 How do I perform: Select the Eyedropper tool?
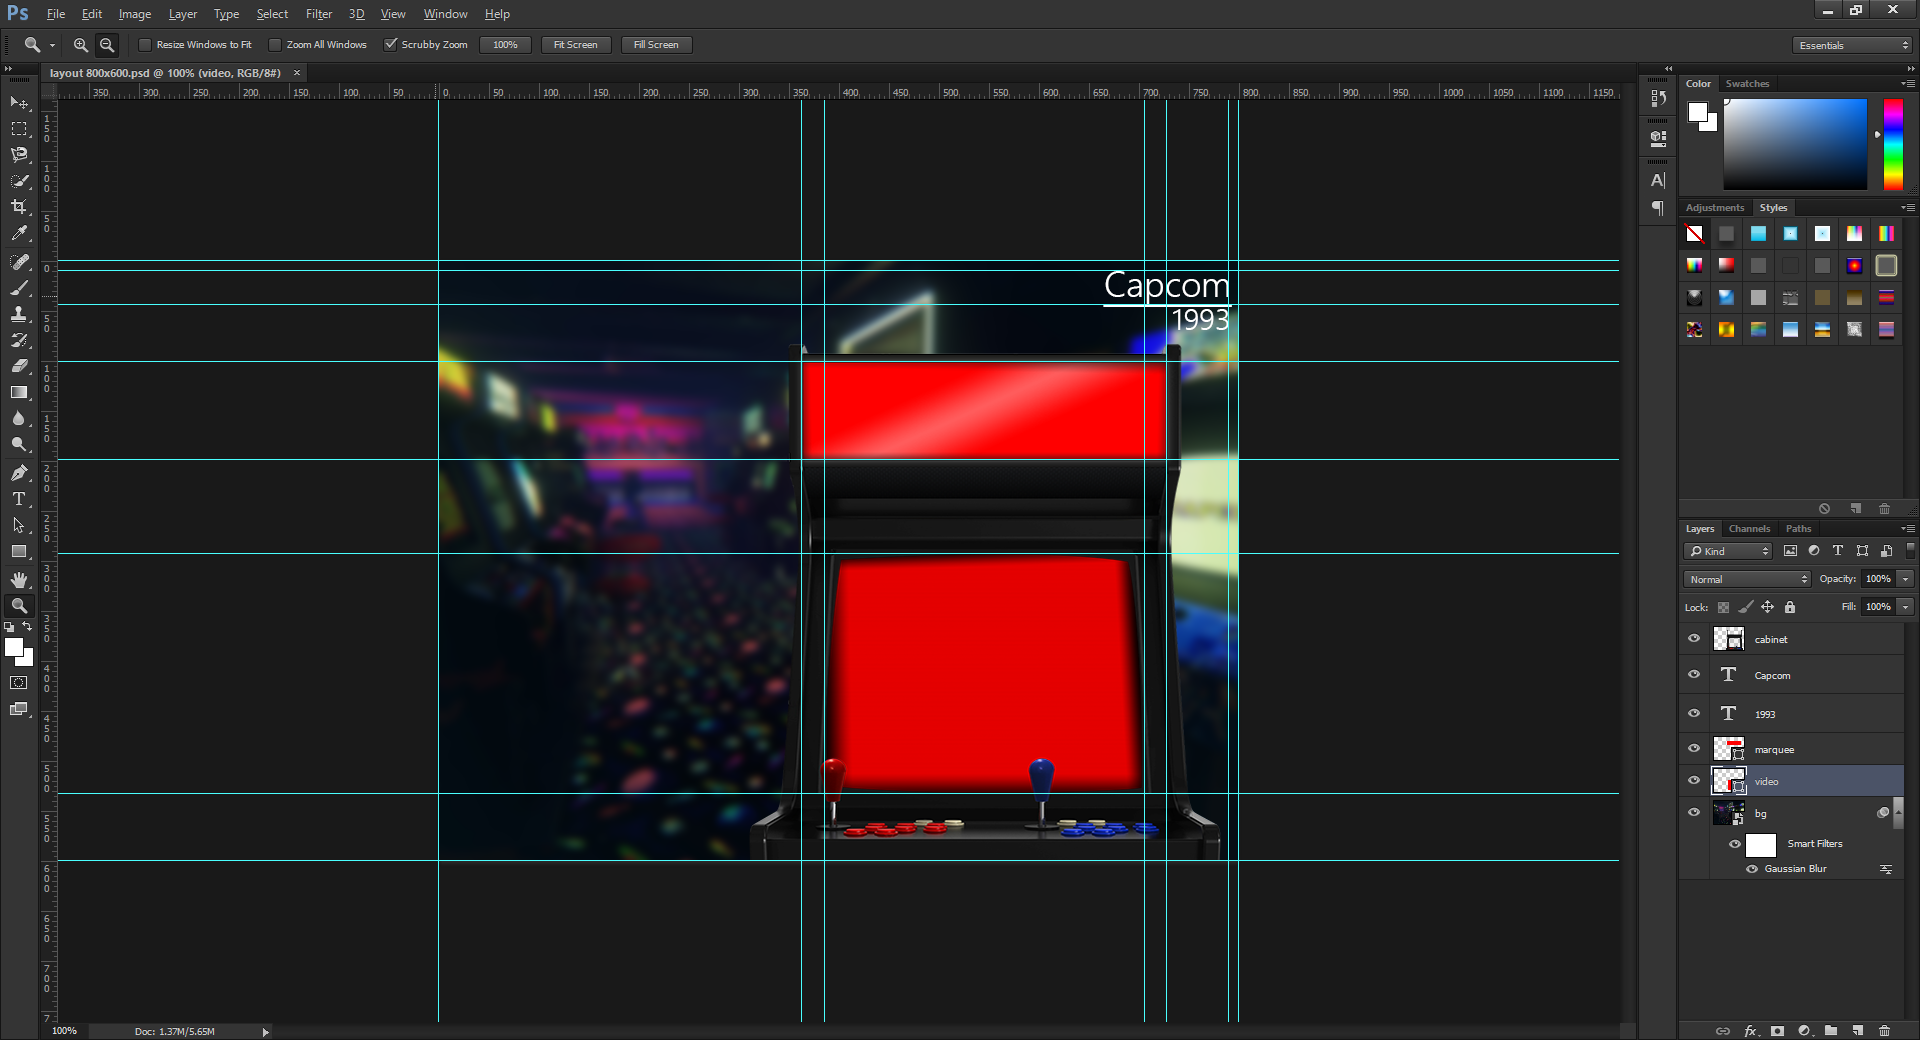coord(19,233)
